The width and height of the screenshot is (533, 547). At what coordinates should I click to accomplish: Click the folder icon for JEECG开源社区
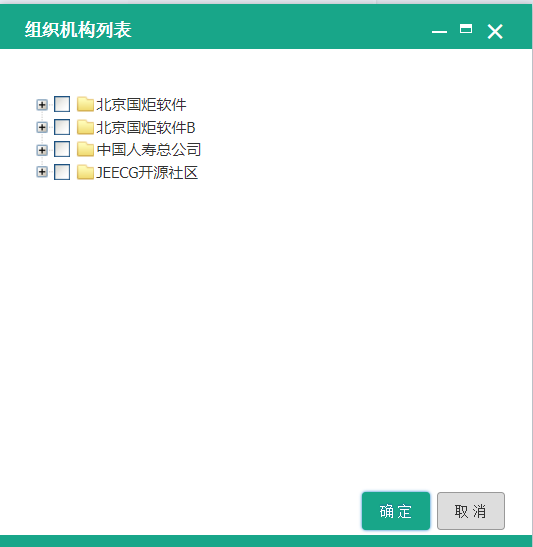coord(85,172)
